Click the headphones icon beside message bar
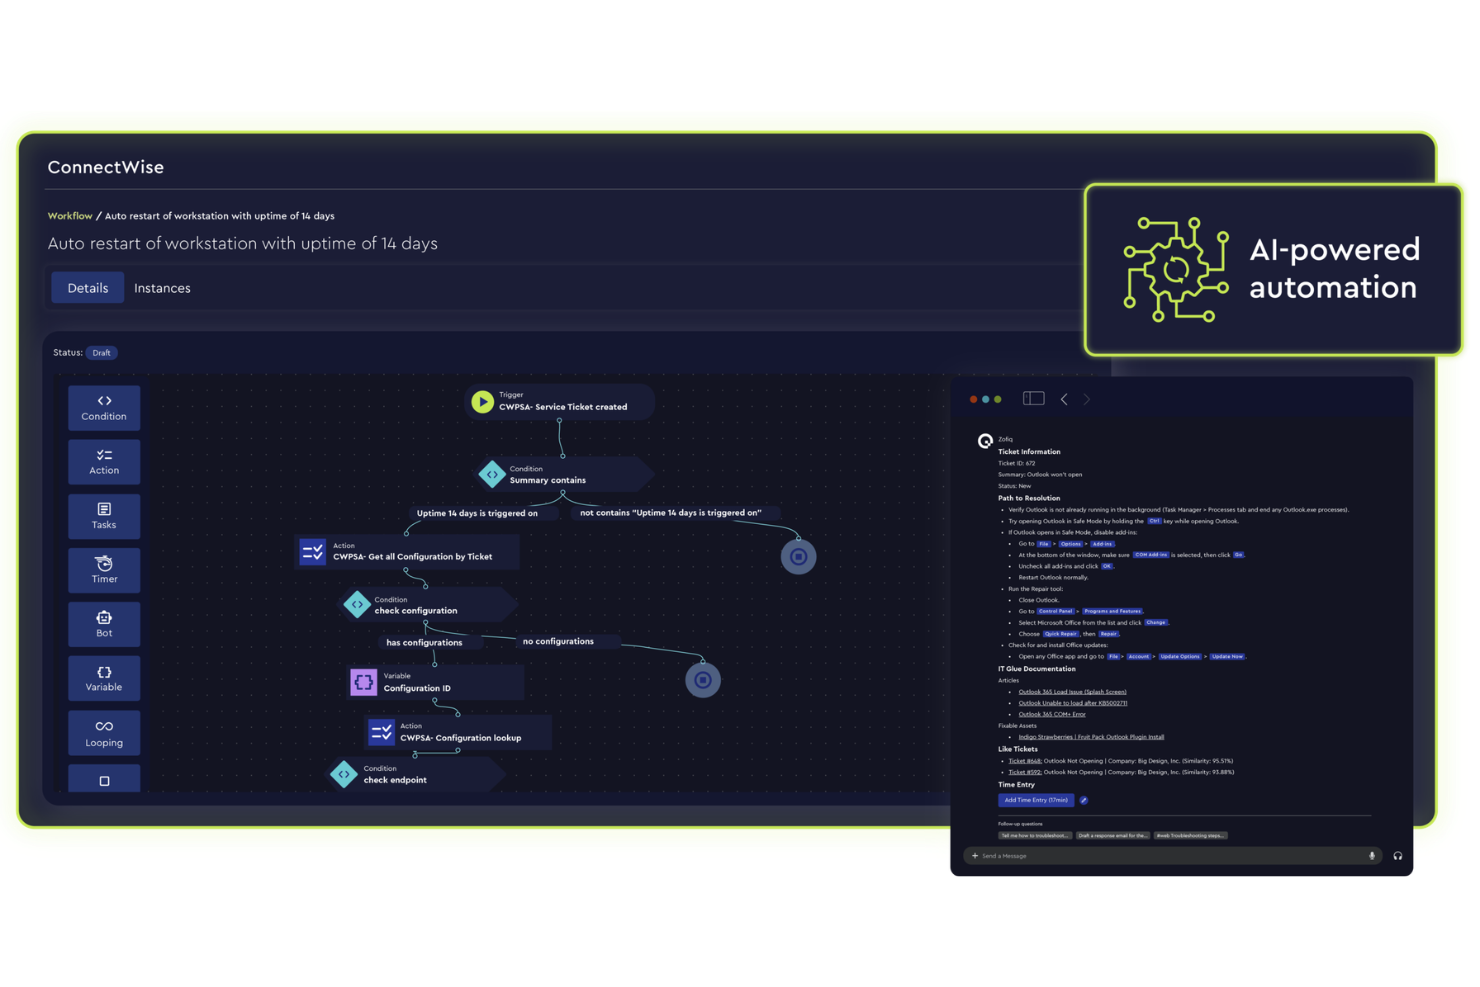Image resolution: width=1480 pixels, height=987 pixels. click(x=1397, y=856)
